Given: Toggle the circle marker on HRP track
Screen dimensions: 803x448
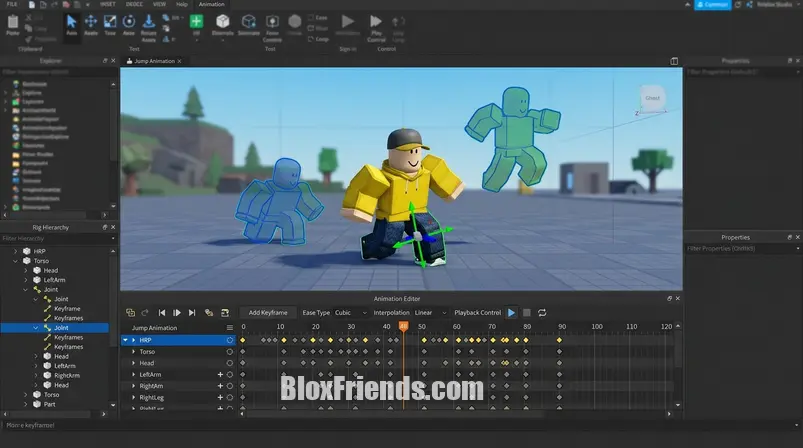Looking at the screenshot, I should coord(229,340).
